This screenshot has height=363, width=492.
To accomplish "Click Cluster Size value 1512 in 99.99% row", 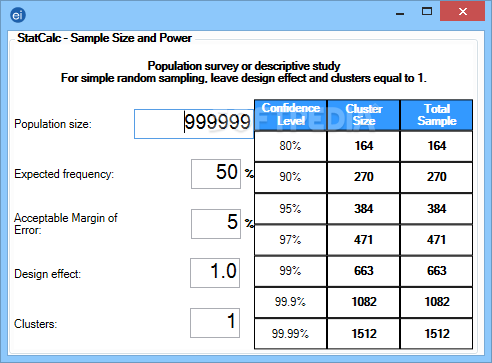I will pyautogui.click(x=364, y=334).
